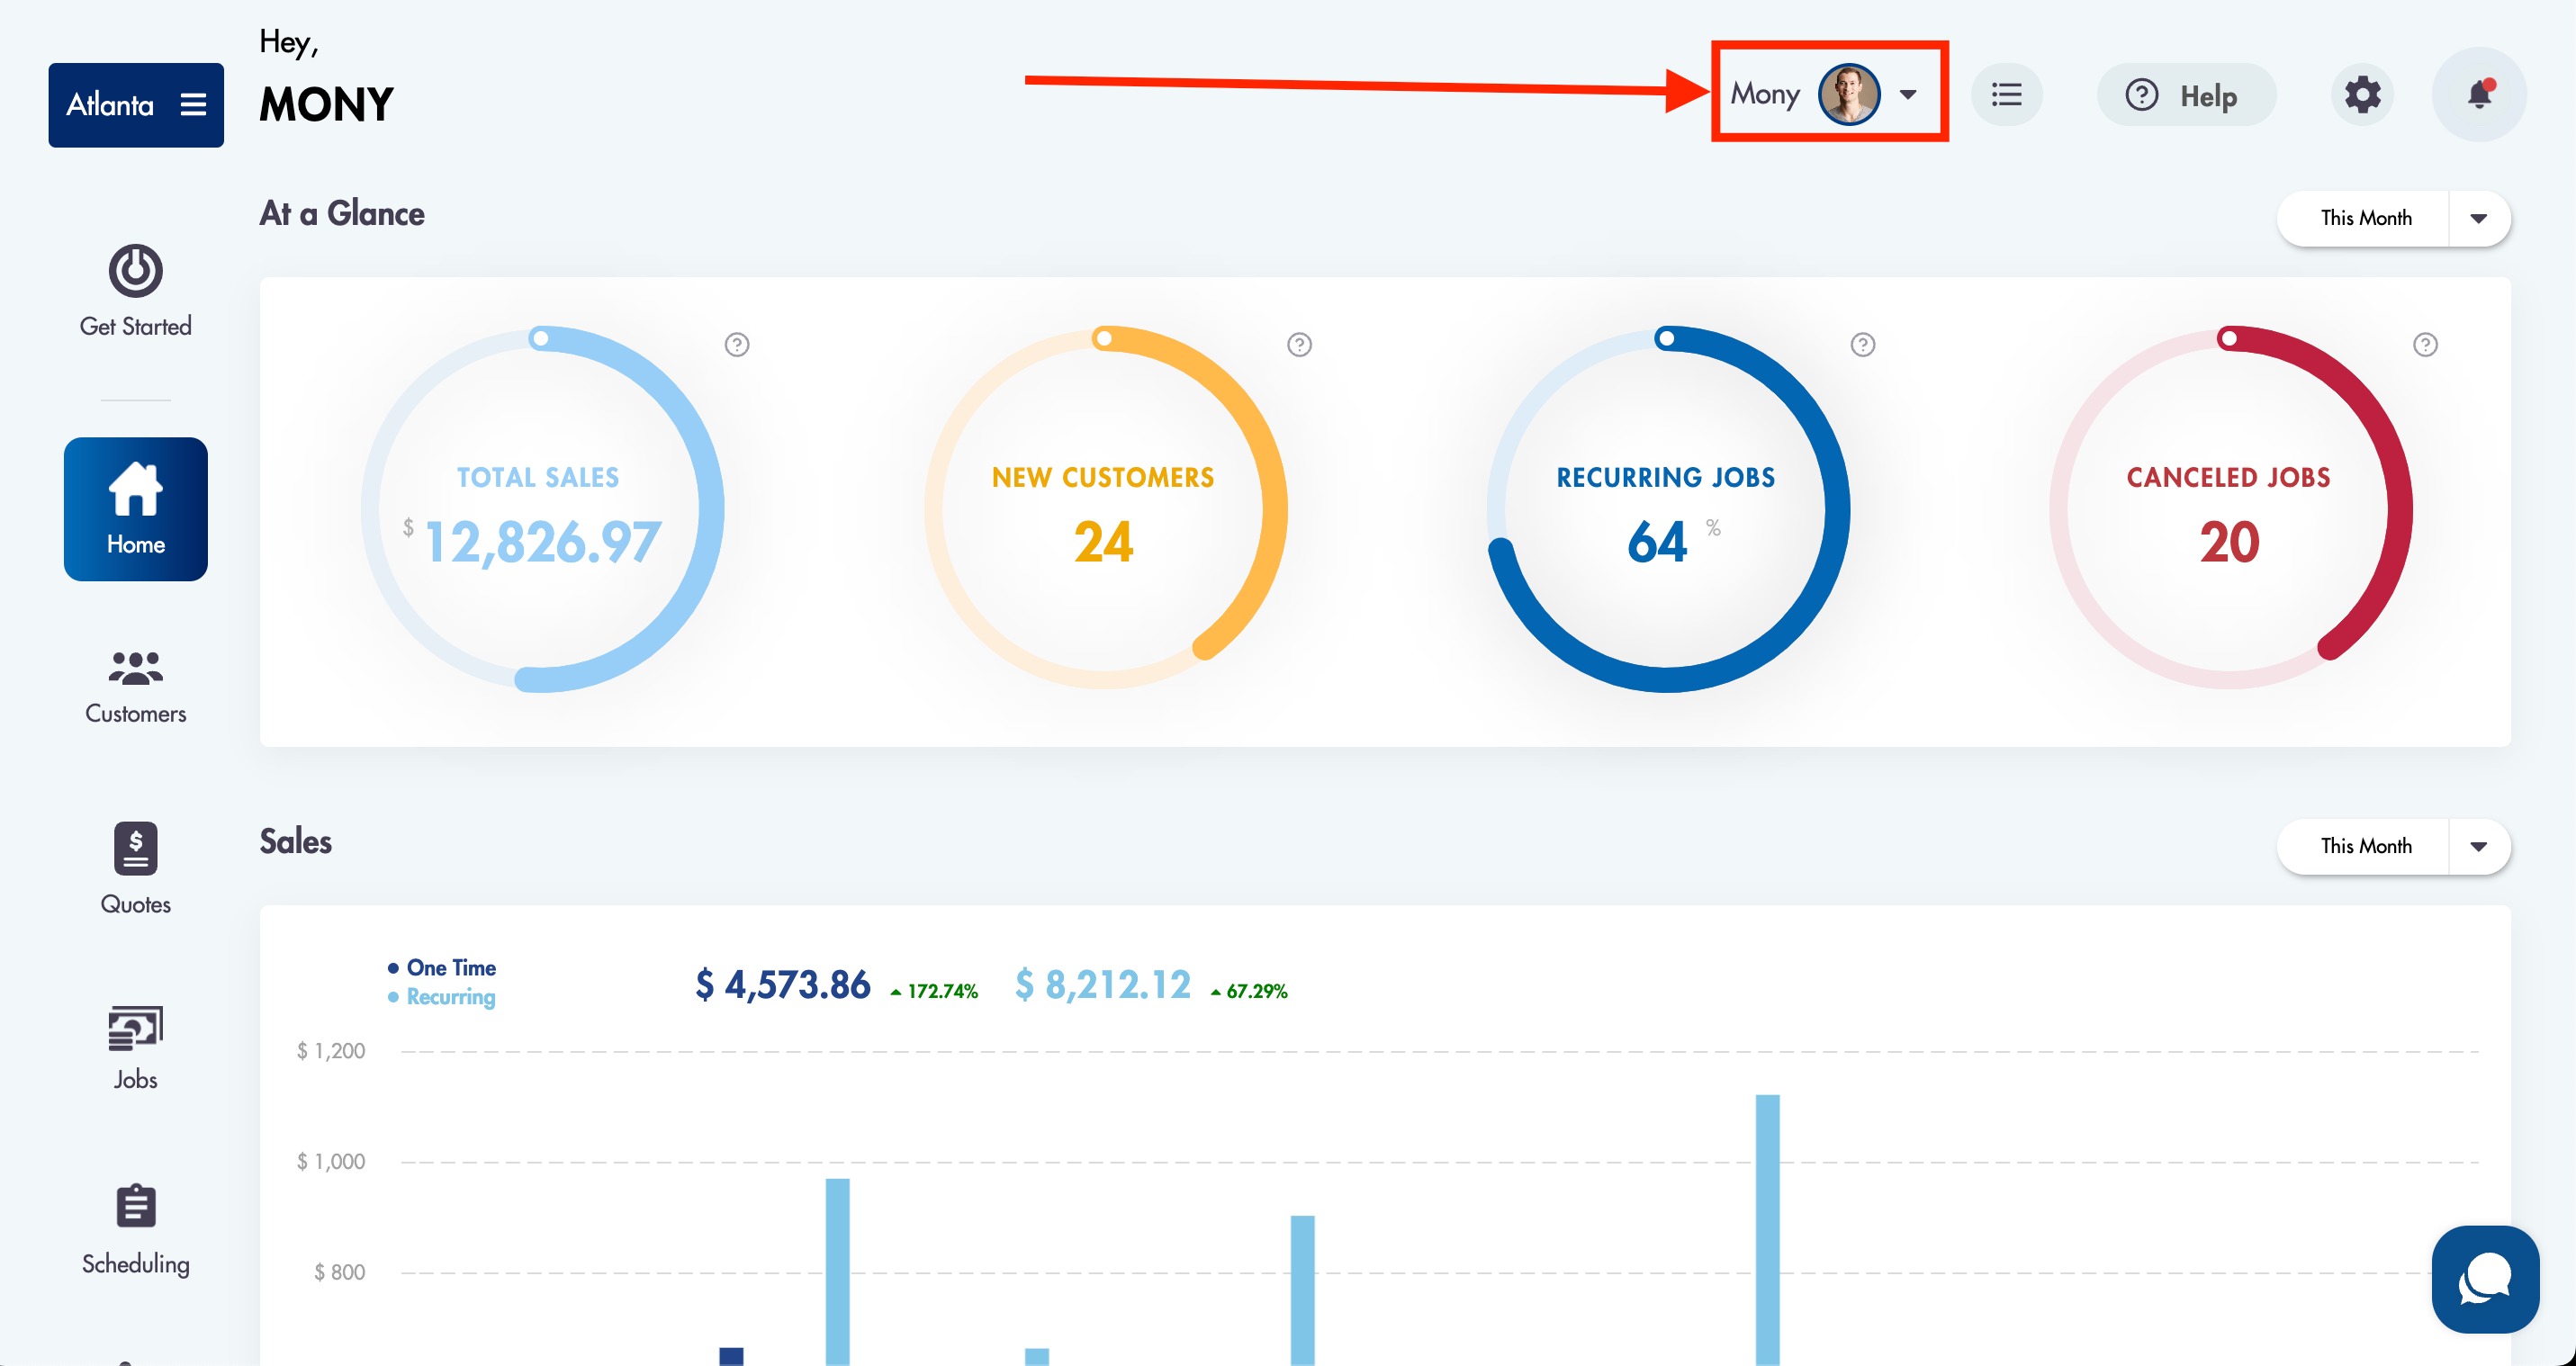Click the list view icon in header
Image resolution: width=2576 pixels, height=1366 pixels.
pyautogui.click(x=2006, y=95)
